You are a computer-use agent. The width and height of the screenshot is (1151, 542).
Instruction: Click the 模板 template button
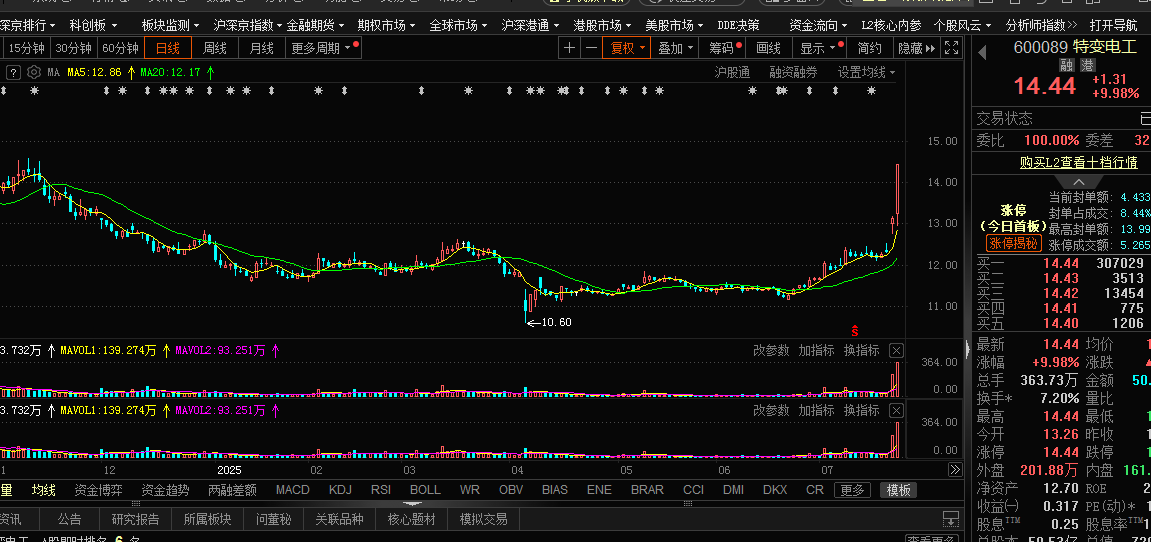pos(898,491)
